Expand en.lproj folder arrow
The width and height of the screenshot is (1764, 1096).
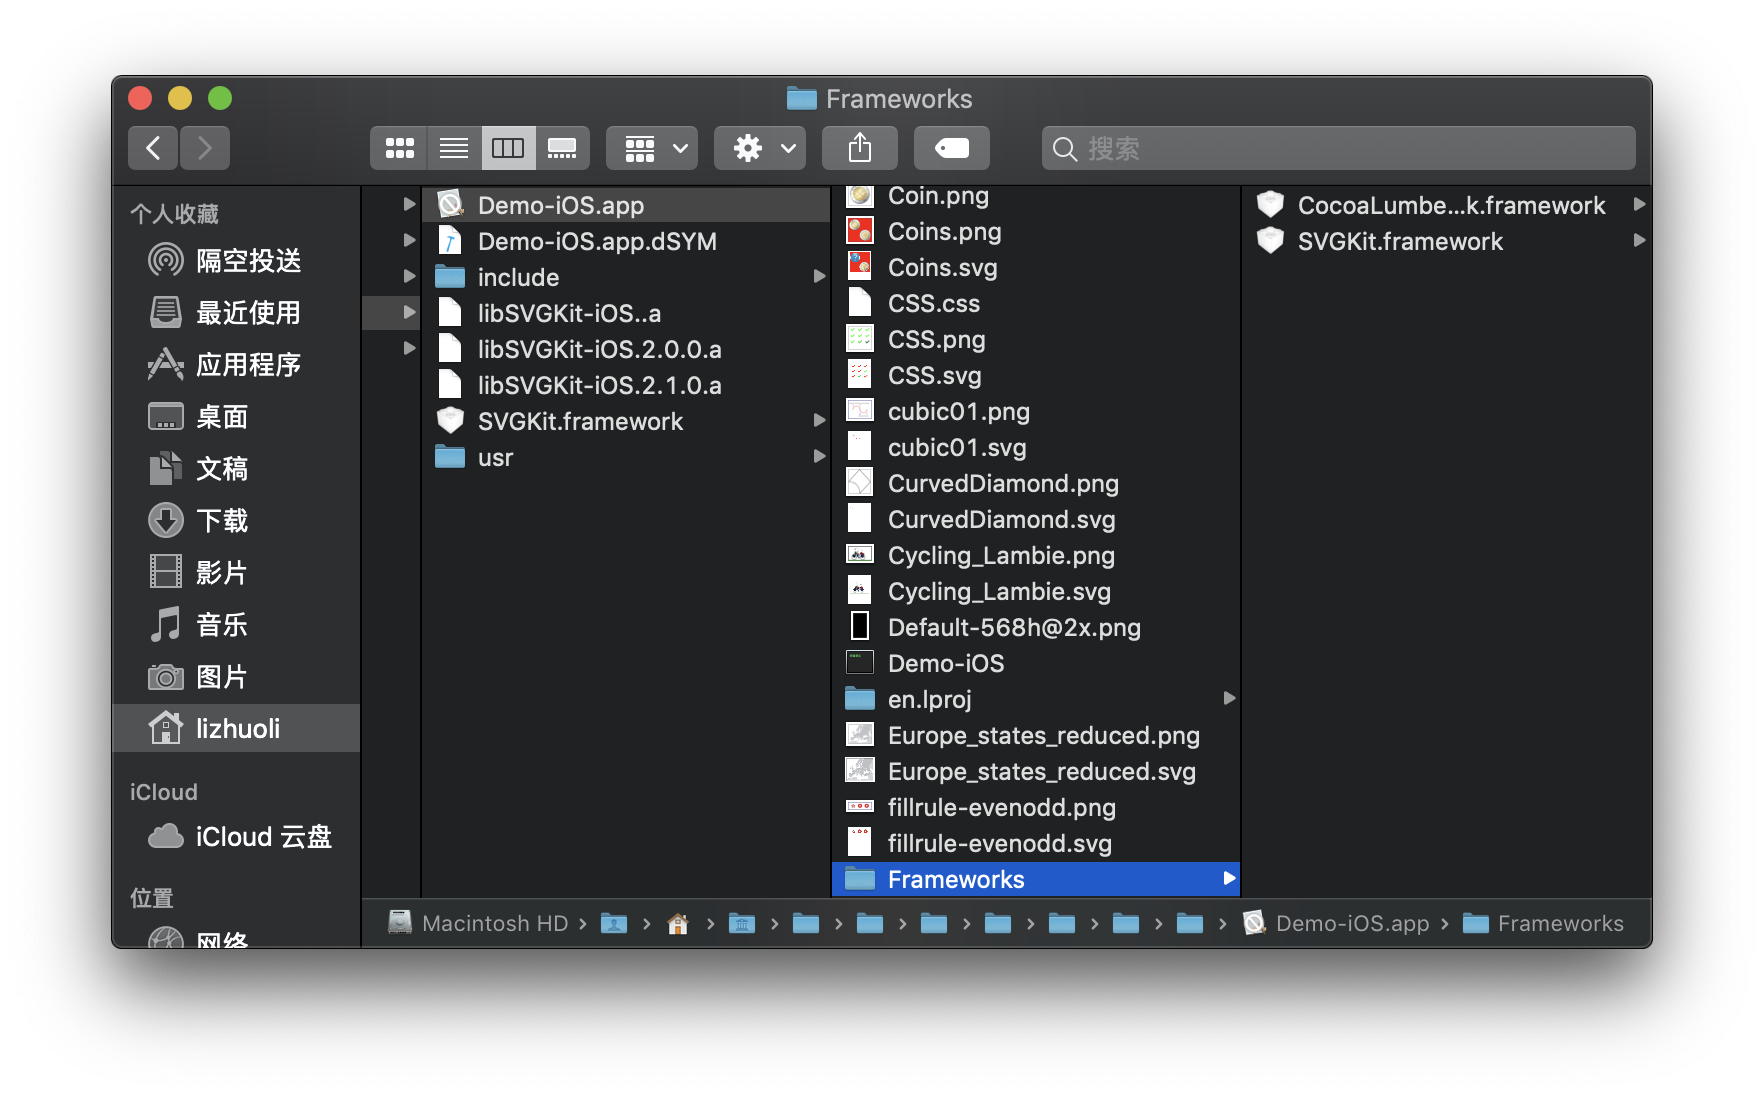pos(1229,698)
